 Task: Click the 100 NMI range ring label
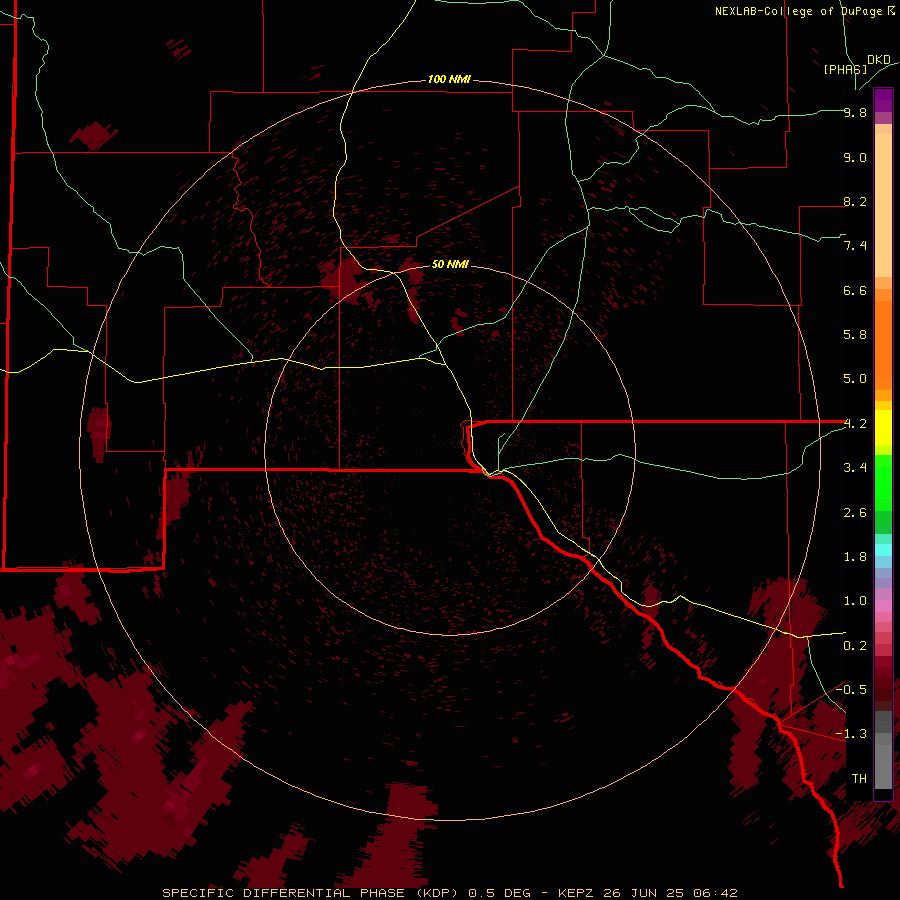tap(449, 79)
